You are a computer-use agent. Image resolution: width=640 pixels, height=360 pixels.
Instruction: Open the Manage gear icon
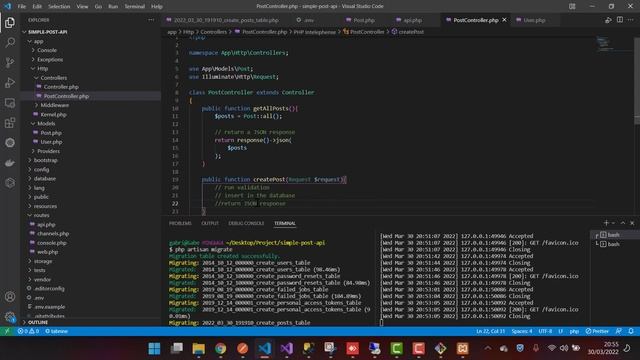coord(10,316)
